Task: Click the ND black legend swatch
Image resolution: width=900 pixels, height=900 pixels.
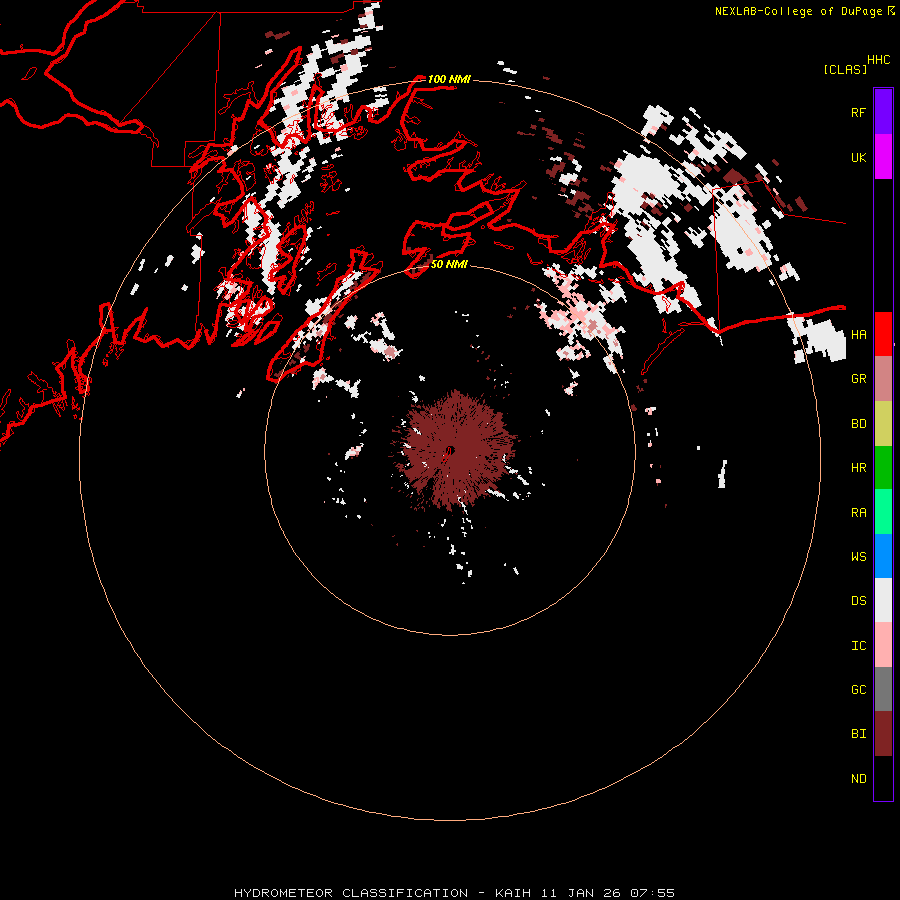Action: click(883, 778)
